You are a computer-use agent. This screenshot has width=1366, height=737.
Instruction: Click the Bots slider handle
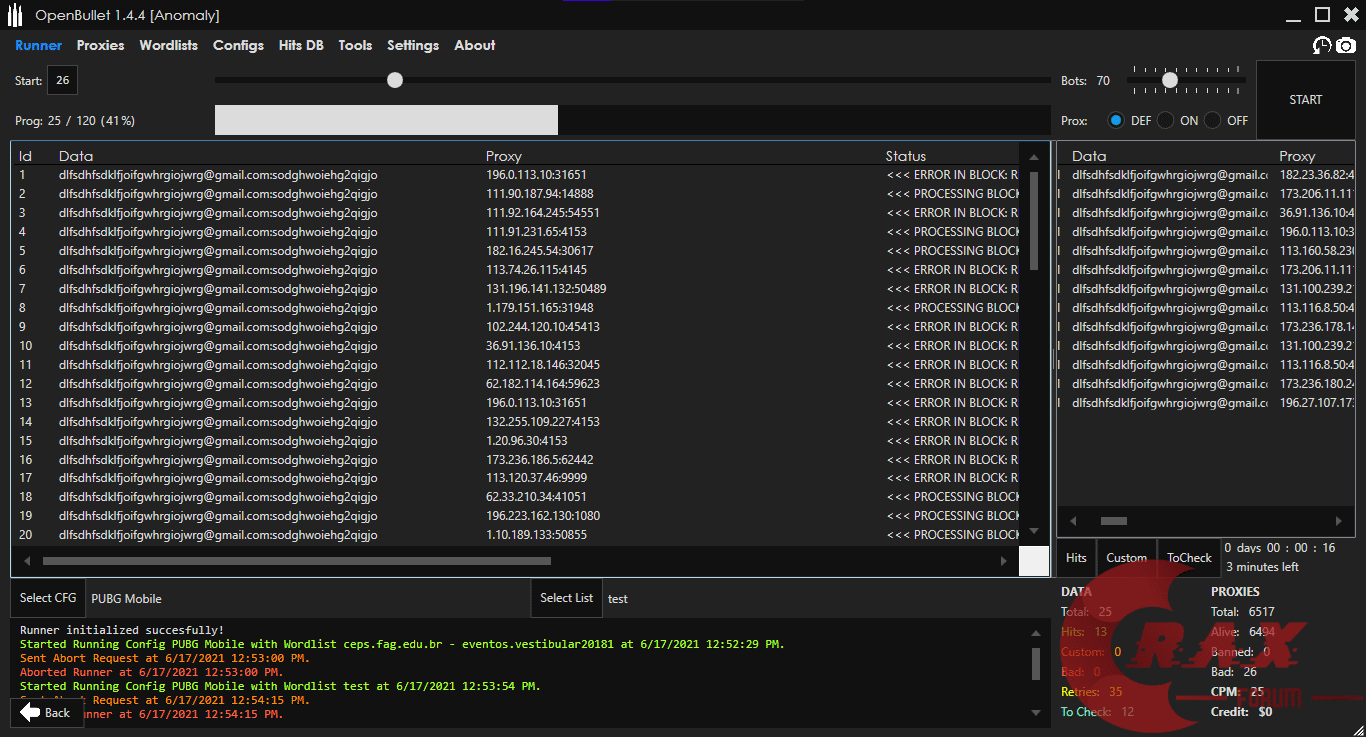coord(1170,80)
